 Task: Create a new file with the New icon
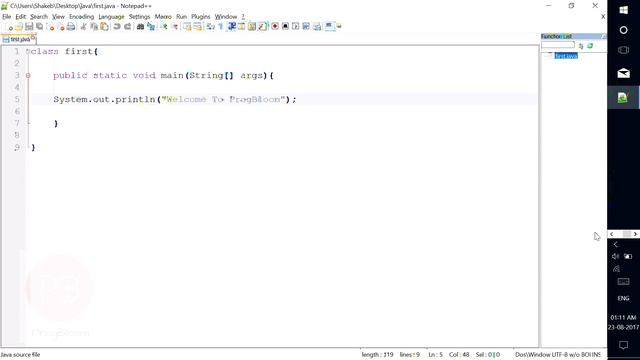(x=9, y=27)
